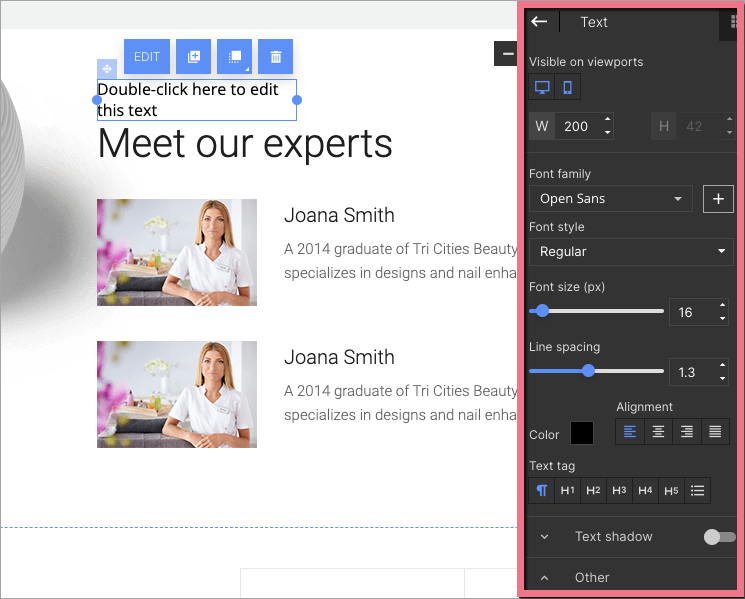Click the width W input field
The height and width of the screenshot is (599, 745).
(576, 126)
